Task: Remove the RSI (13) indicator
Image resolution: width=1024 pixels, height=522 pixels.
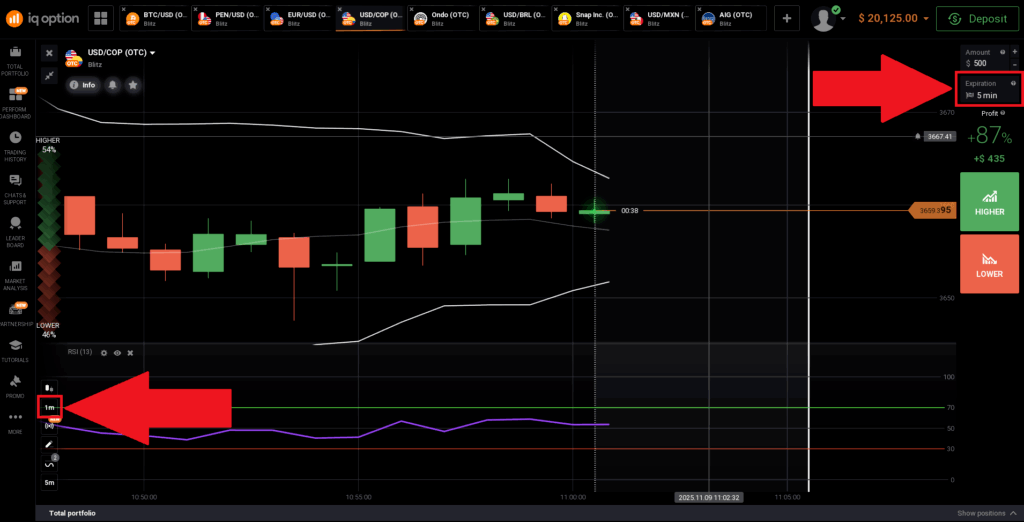Action: point(130,353)
